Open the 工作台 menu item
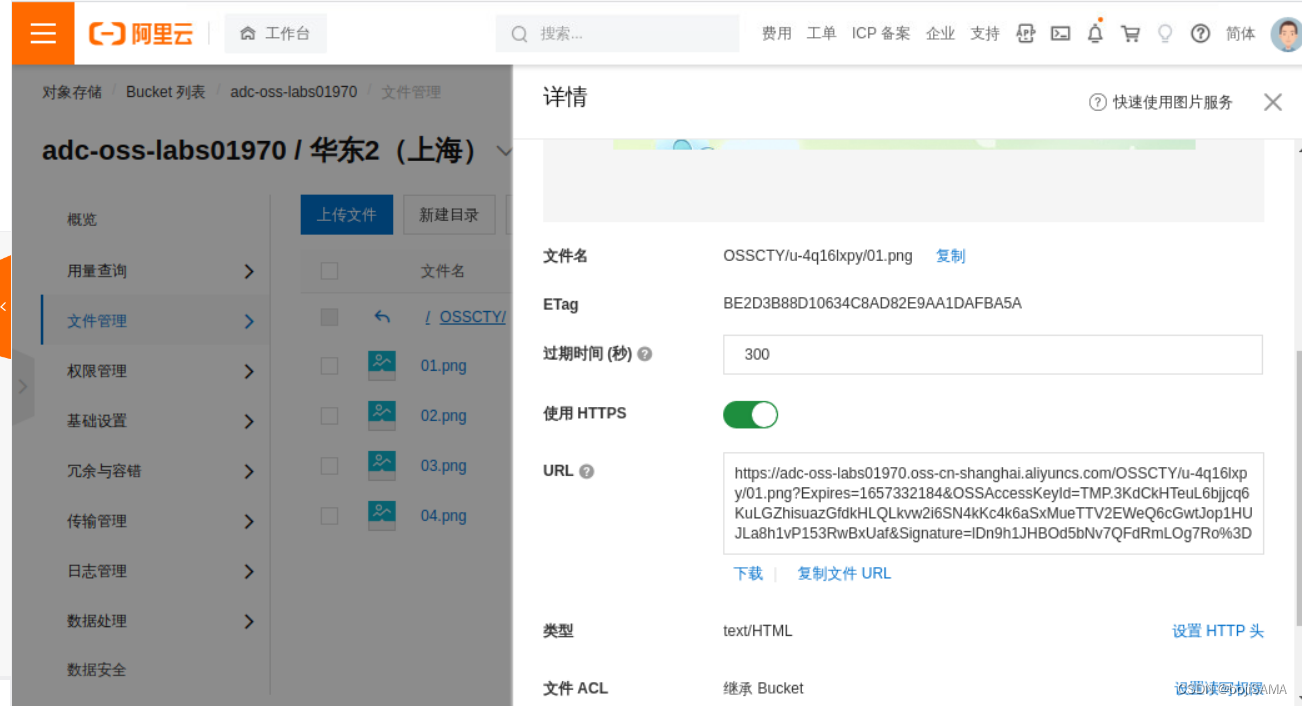This screenshot has width=1302, height=706. [275, 32]
